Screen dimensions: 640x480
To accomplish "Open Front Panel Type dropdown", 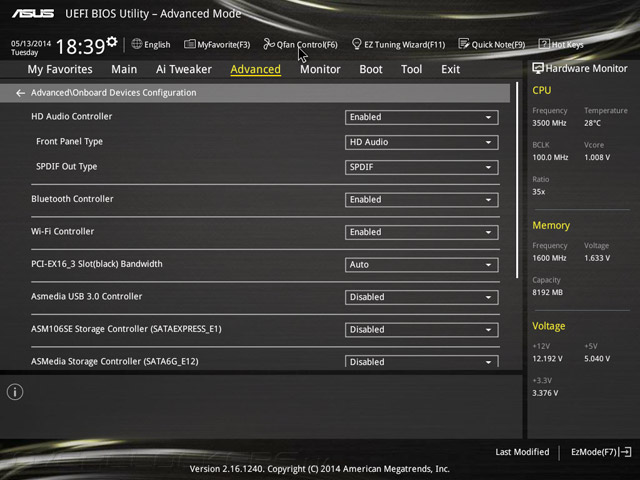I will coord(421,142).
